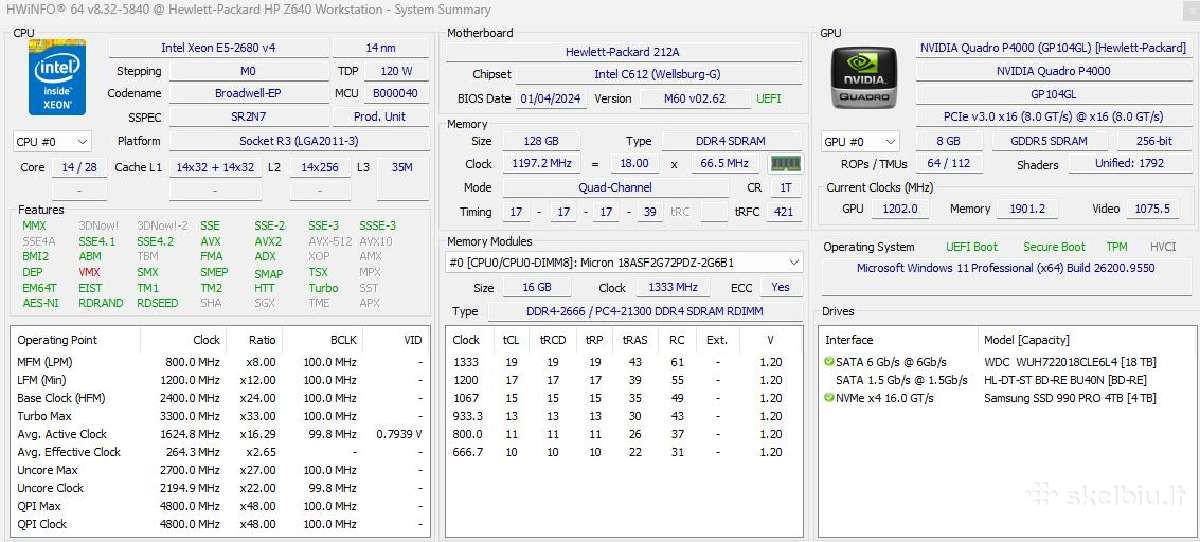
Task: Click the 120 W TDP value
Action: click(x=396, y=71)
